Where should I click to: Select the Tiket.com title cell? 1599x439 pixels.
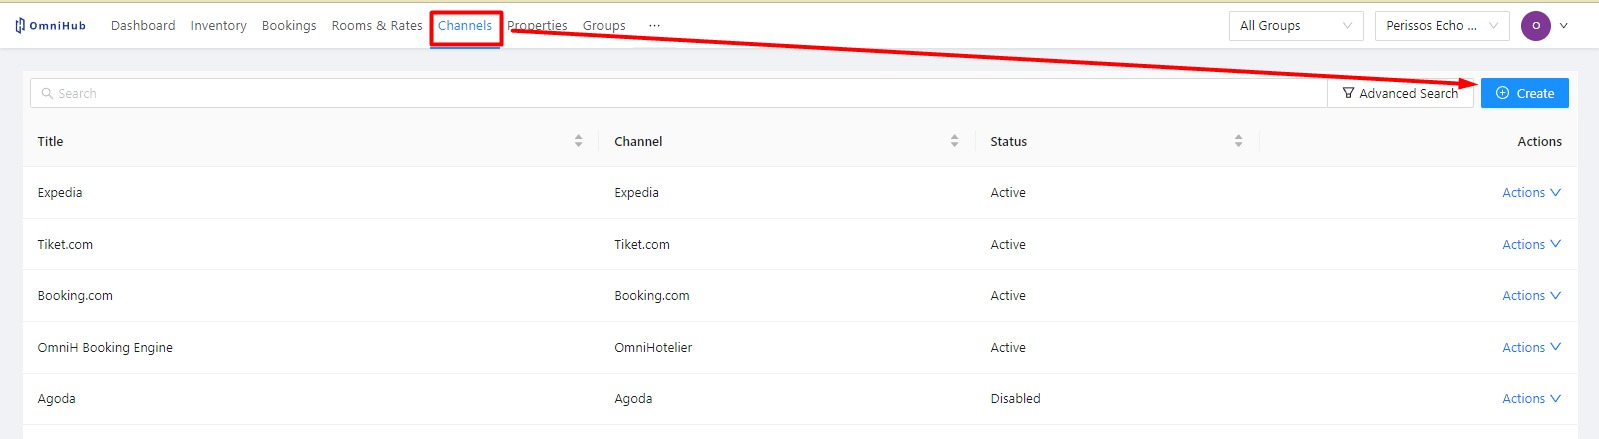65,245
